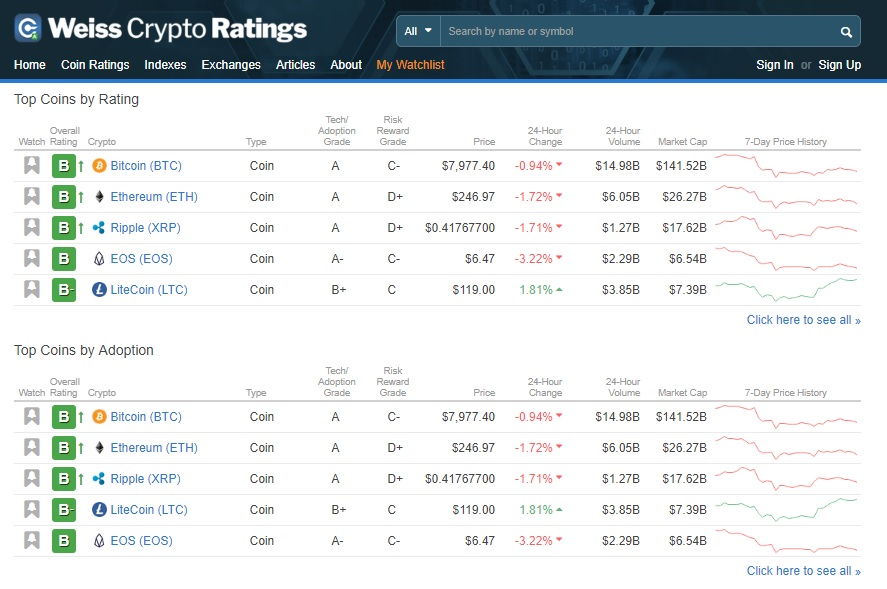The height and width of the screenshot is (589, 887).
Task: Click LiteCoin's green 7-day chart in Rating table
Action: (786, 289)
